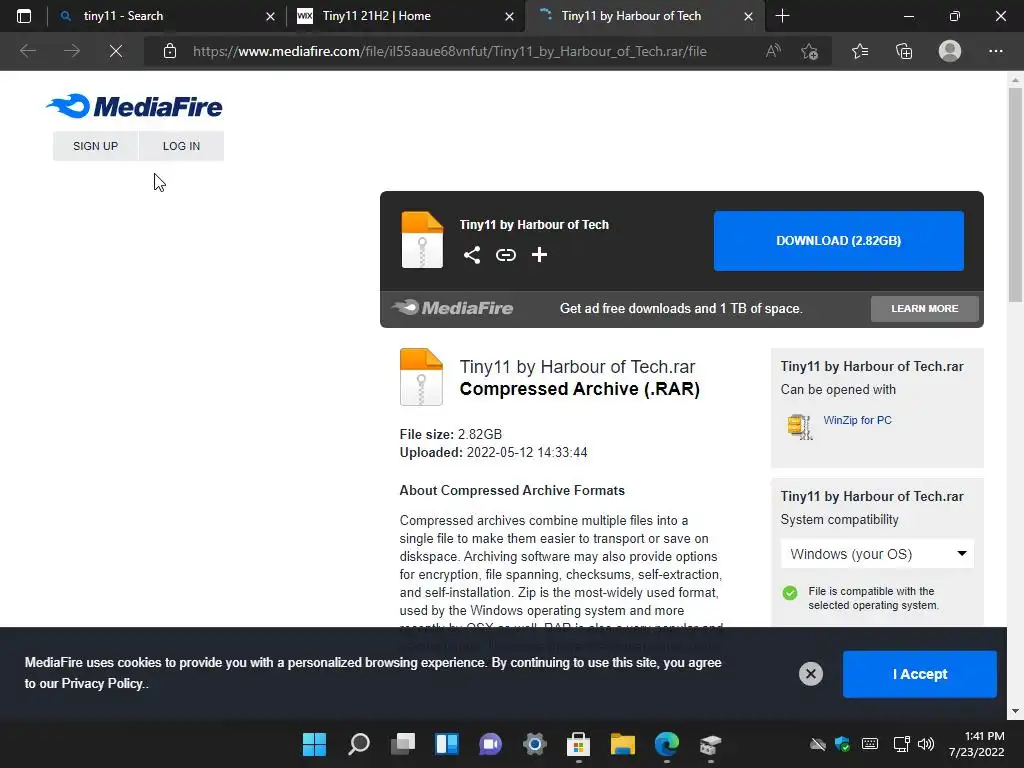Click the LOG IN button
Screen dimensions: 1024x768
point(182,146)
